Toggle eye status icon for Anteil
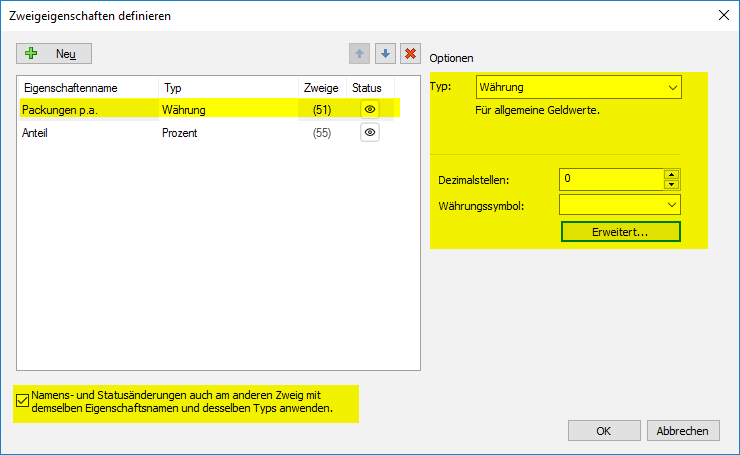The width and height of the screenshot is (740, 455). (x=370, y=132)
